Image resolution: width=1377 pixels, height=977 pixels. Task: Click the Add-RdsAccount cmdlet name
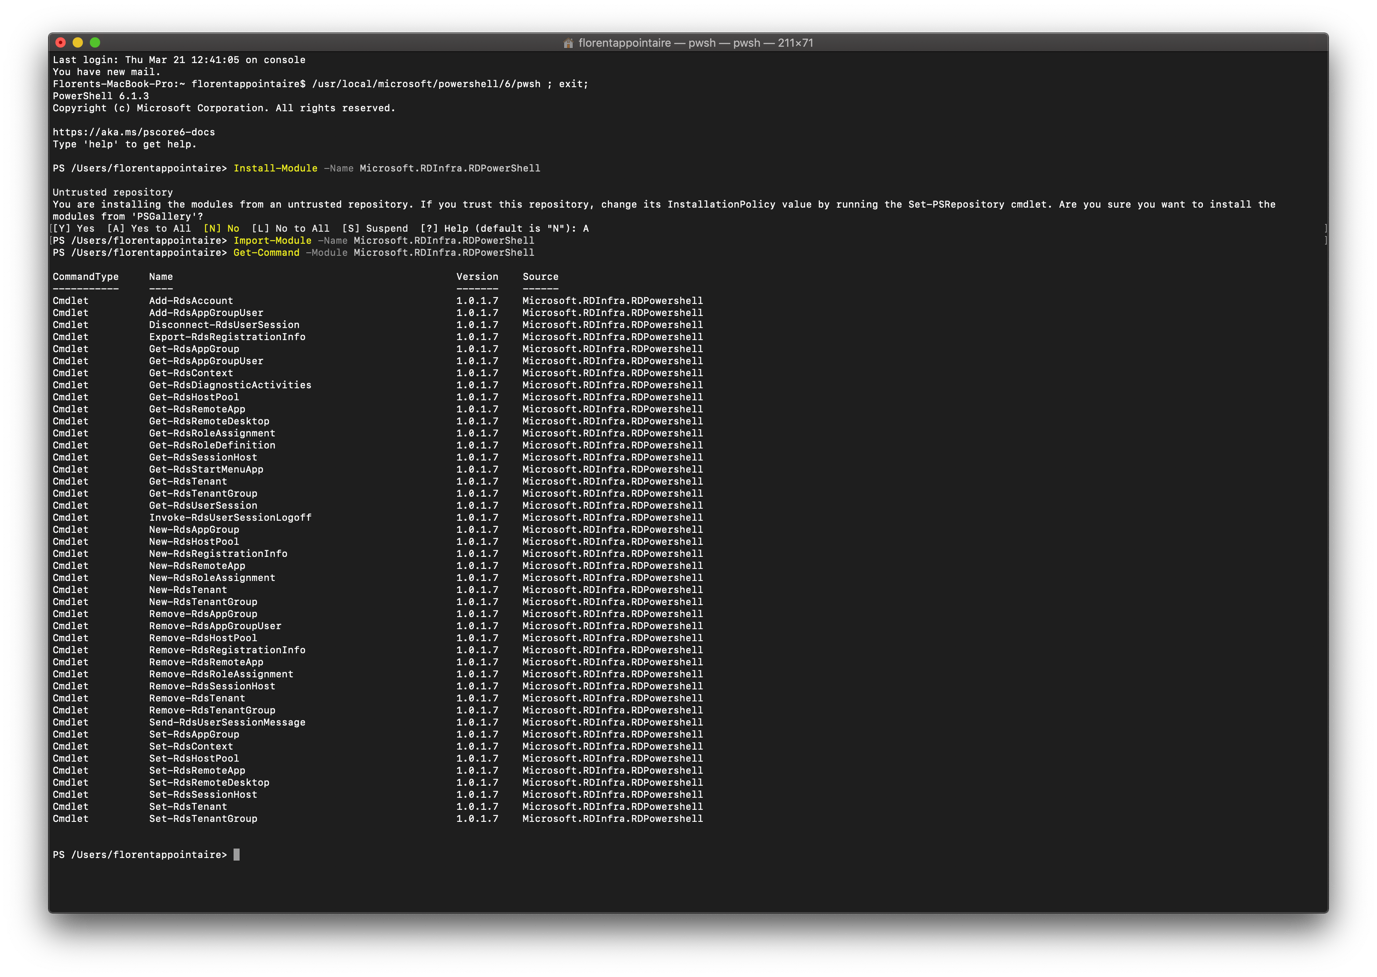point(191,300)
